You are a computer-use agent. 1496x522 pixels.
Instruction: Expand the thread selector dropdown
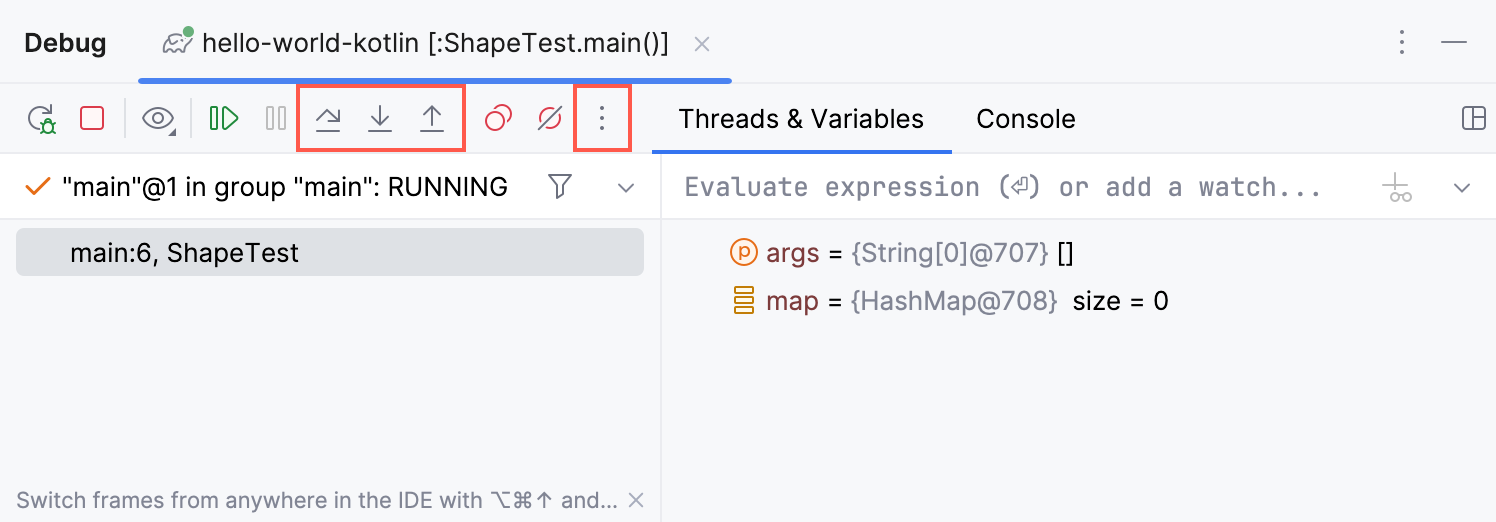pyautogui.click(x=626, y=187)
